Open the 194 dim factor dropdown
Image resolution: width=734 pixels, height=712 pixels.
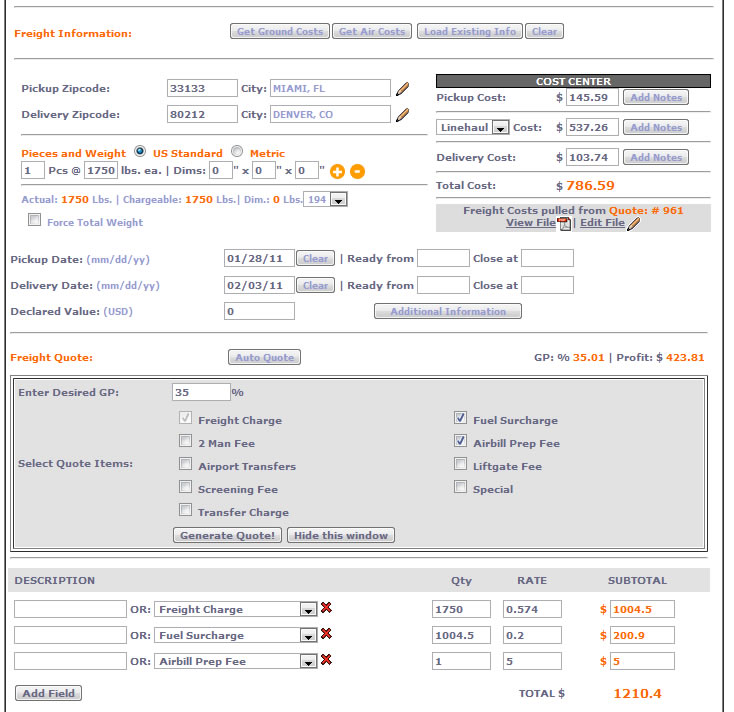point(338,200)
